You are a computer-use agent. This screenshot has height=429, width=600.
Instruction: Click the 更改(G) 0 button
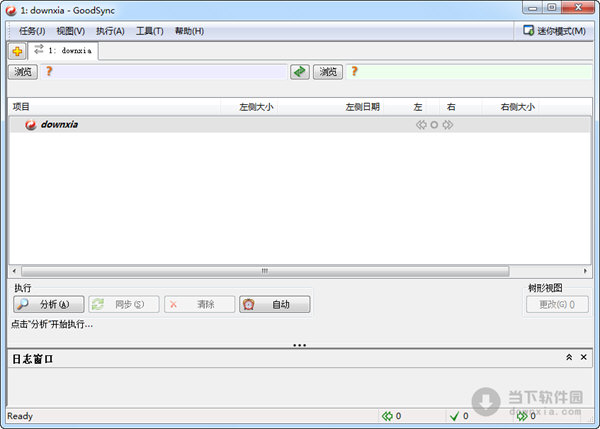coord(557,305)
